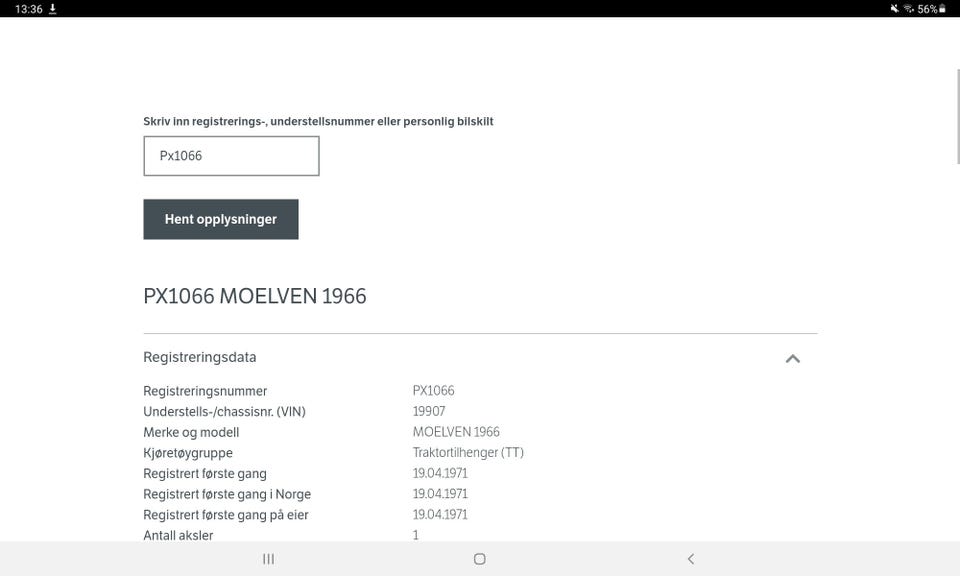The image size is (960, 576).
Task: Click the page vertical scrollbar
Action: tap(958, 116)
